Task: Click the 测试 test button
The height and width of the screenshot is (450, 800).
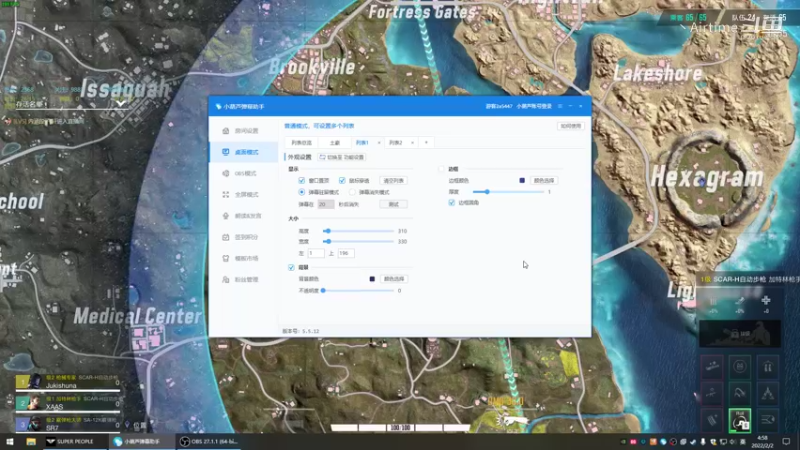Action: pos(393,204)
